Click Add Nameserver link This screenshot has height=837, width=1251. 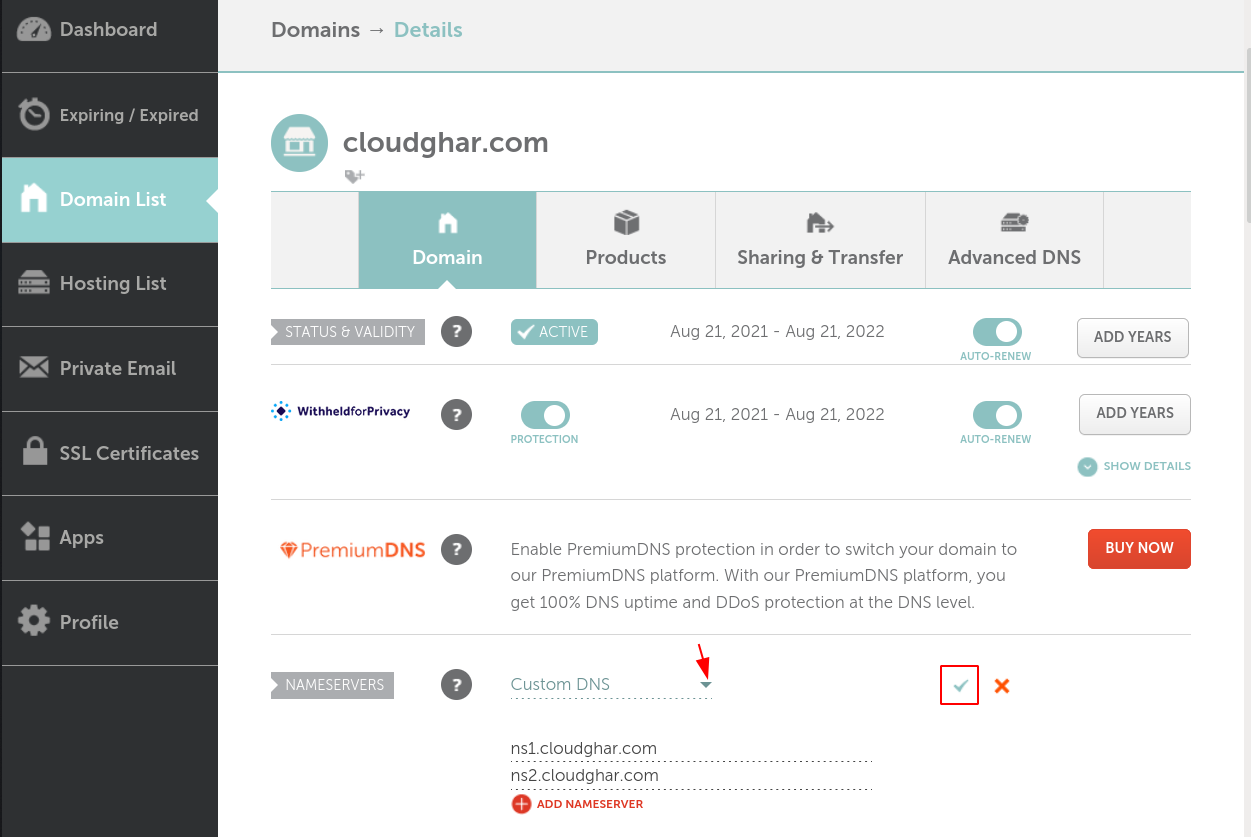pos(577,804)
